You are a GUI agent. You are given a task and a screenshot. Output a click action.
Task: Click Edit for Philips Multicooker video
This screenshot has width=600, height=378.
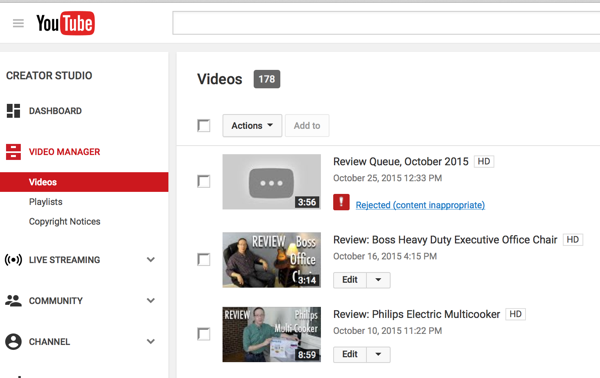[x=350, y=355]
